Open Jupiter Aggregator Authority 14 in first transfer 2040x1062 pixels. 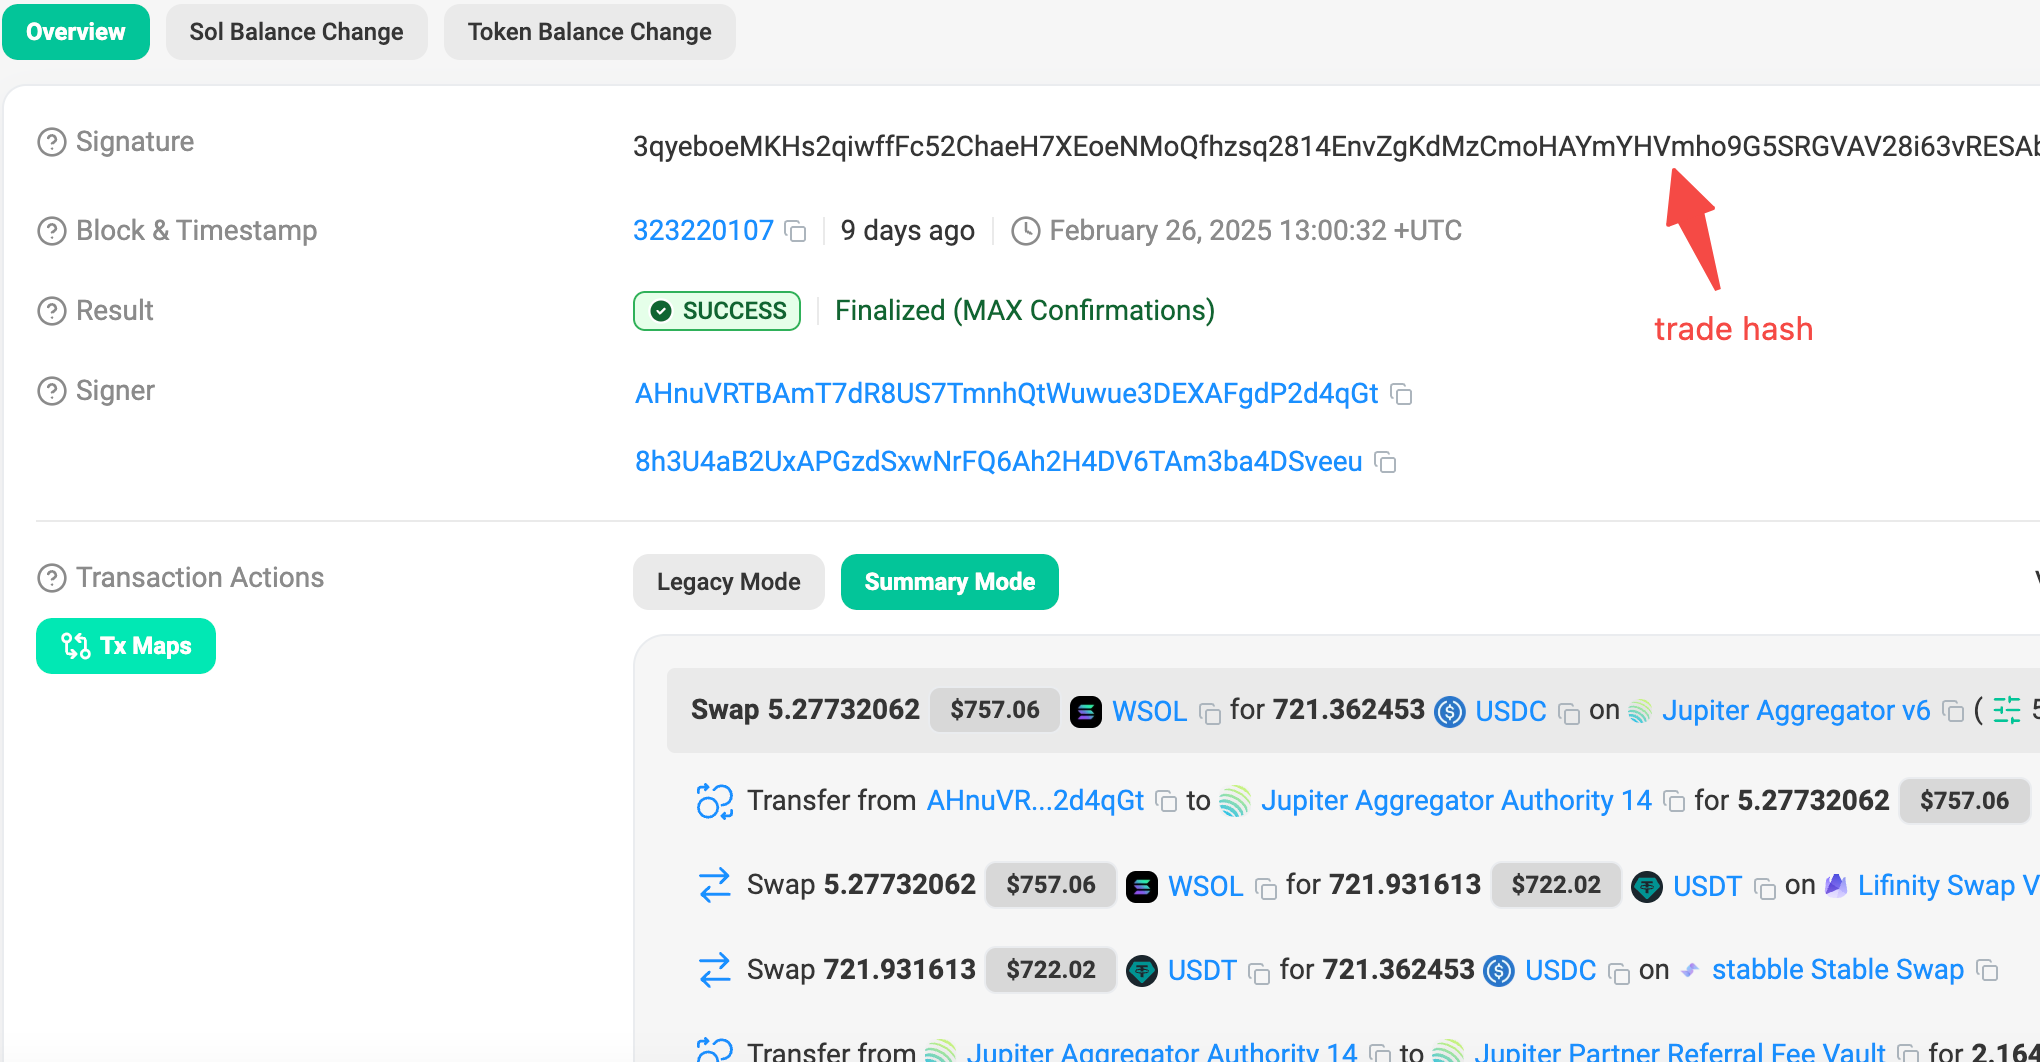(x=1456, y=801)
